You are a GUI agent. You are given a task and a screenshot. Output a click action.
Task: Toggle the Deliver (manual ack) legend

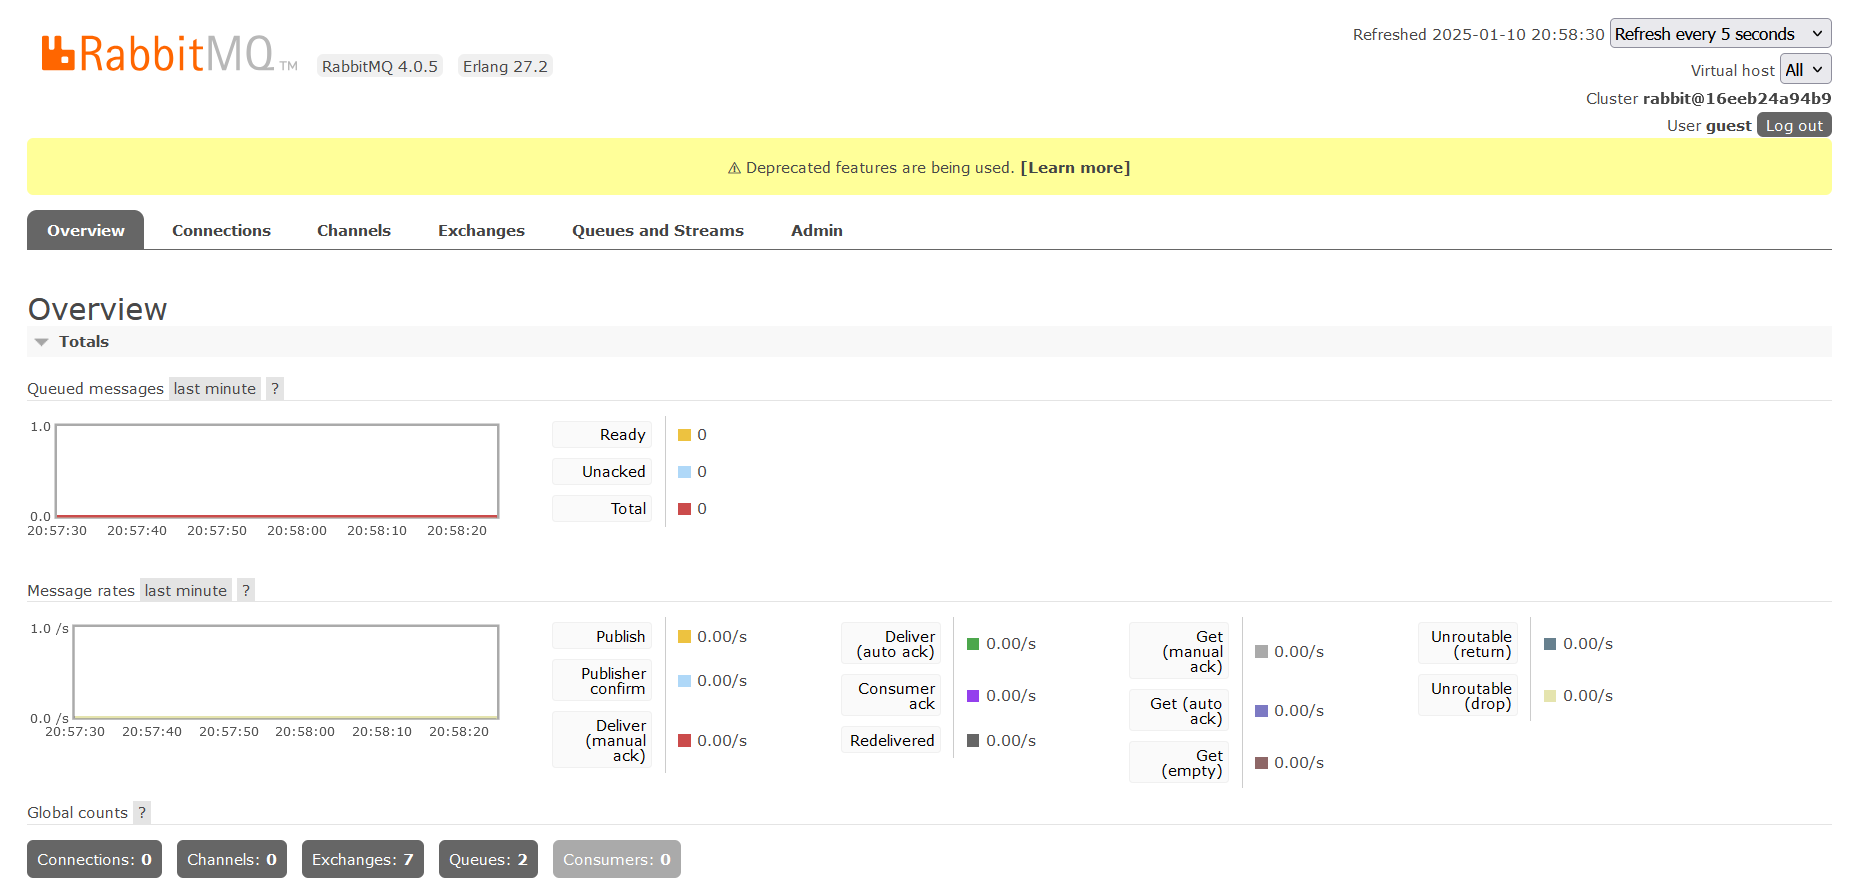[603, 741]
